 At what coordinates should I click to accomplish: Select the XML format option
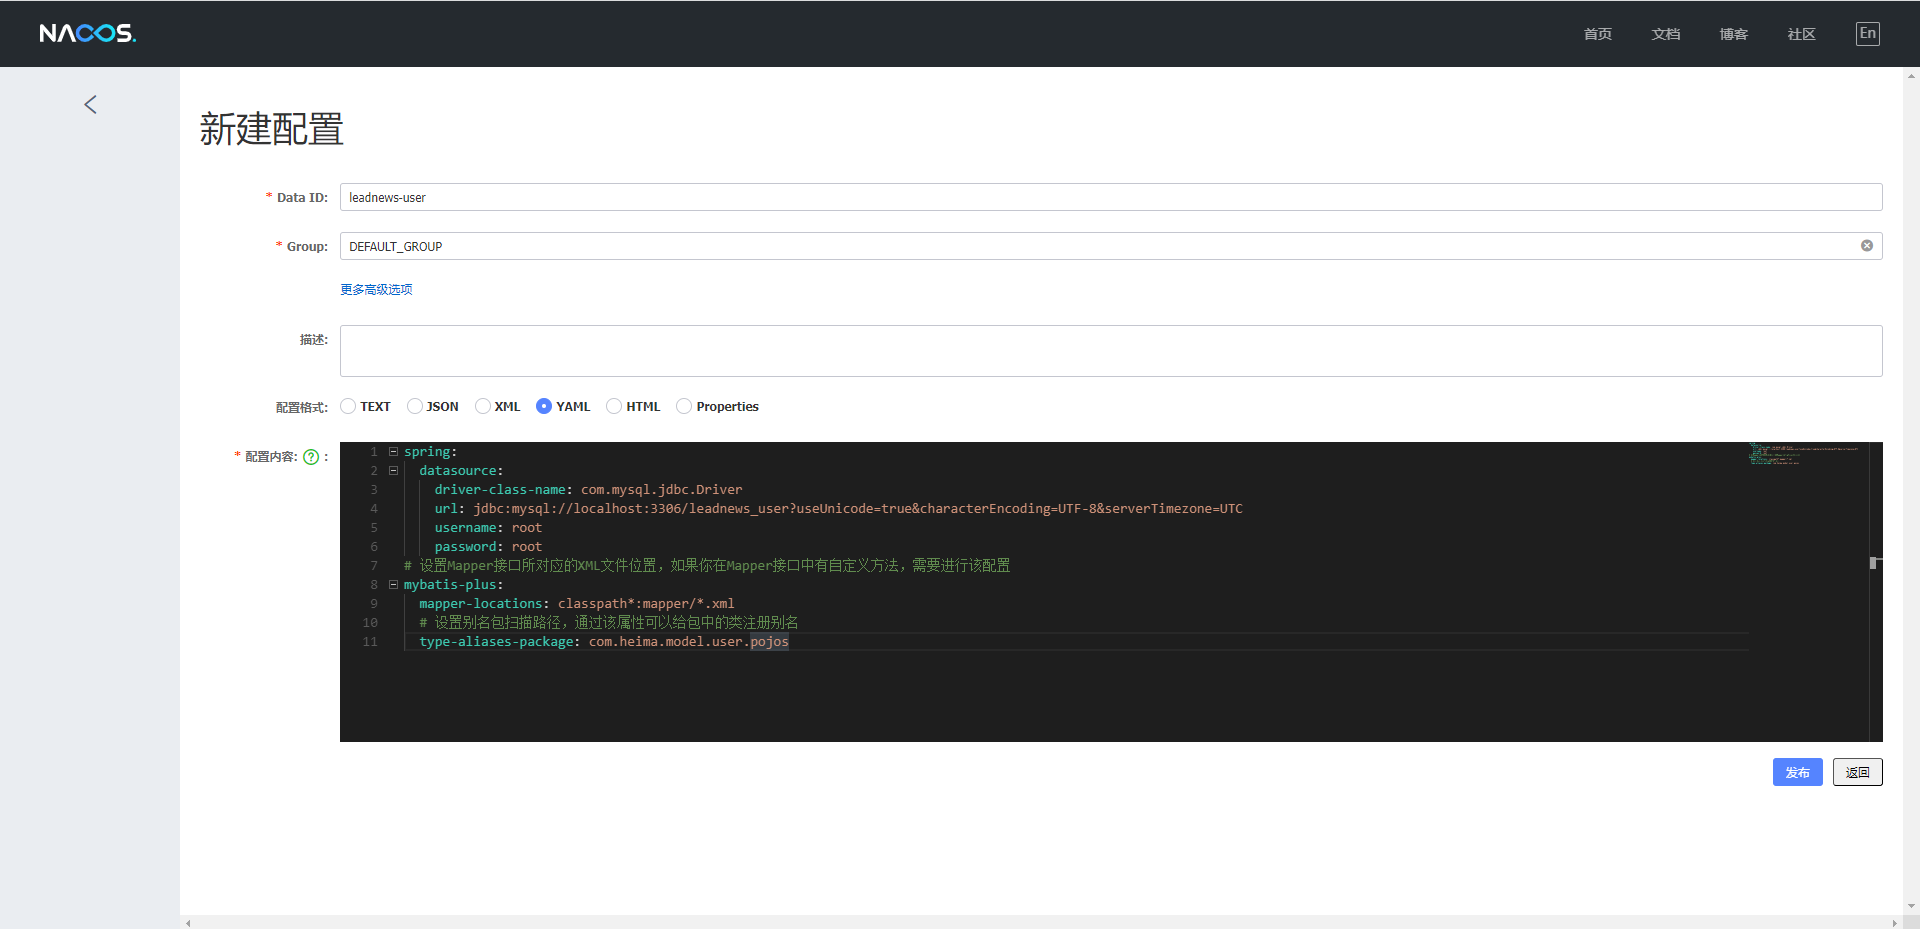click(483, 406)
